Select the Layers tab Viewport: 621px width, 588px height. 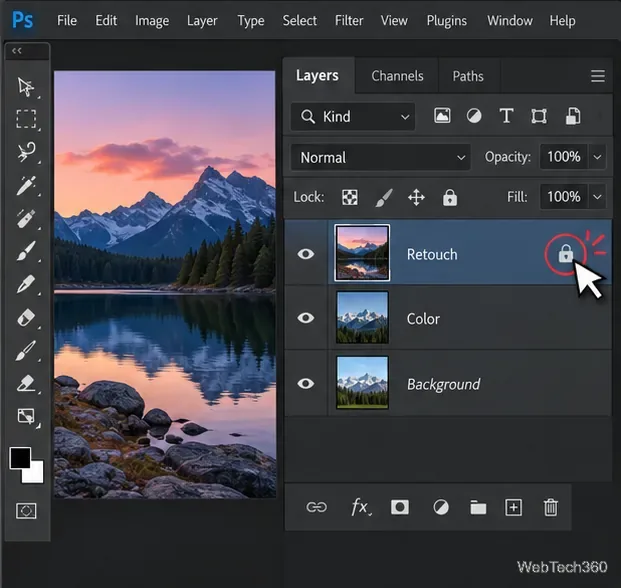pyautogui.click(x=317, y=75)
